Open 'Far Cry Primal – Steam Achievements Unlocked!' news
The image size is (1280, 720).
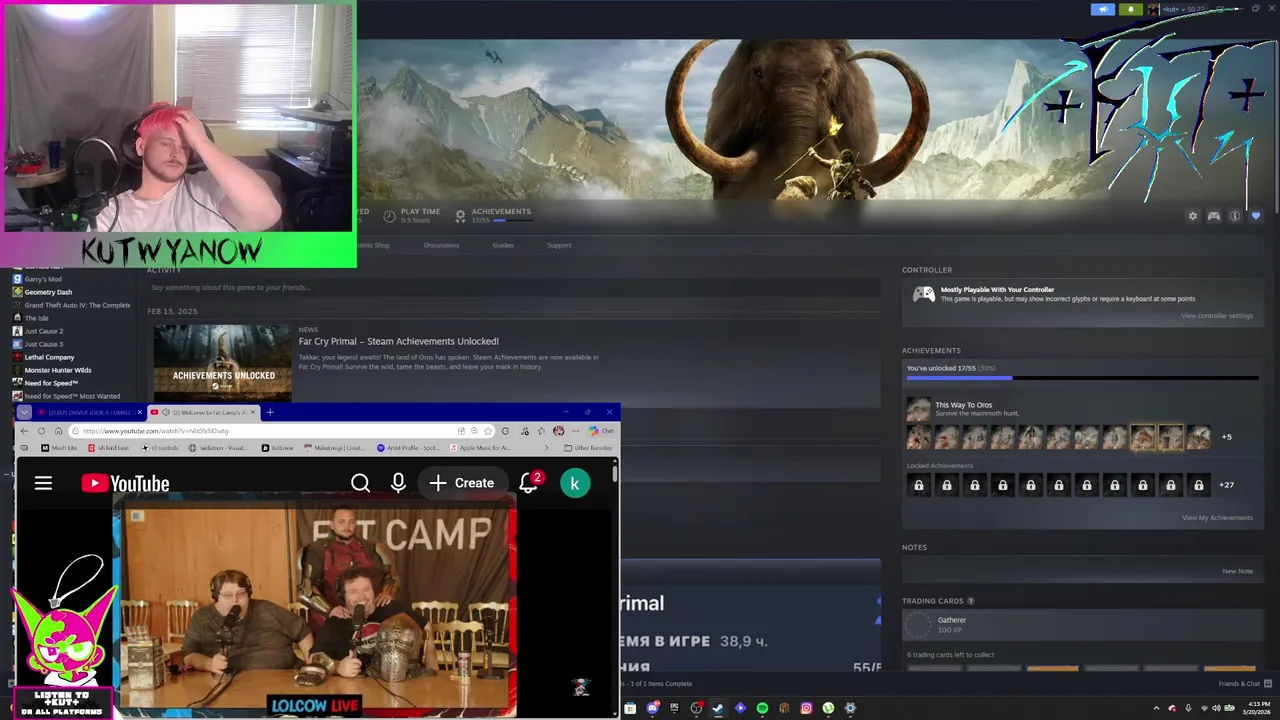pos(399,341)
